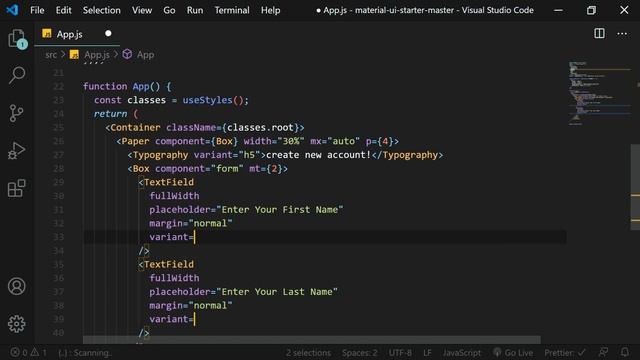This screenshot has width=640, height=360.
Task: Open the Terminal menu
Action: [232, 10]
